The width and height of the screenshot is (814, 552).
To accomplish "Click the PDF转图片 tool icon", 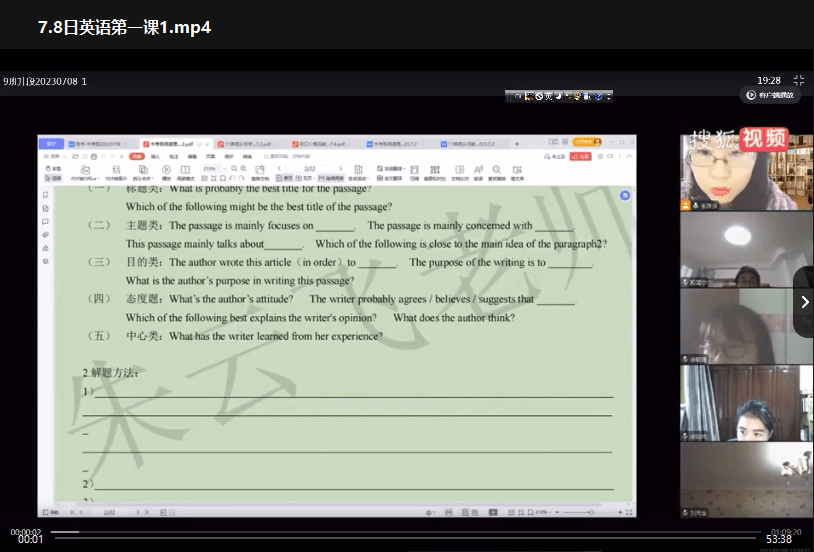I will coord(116,173).
